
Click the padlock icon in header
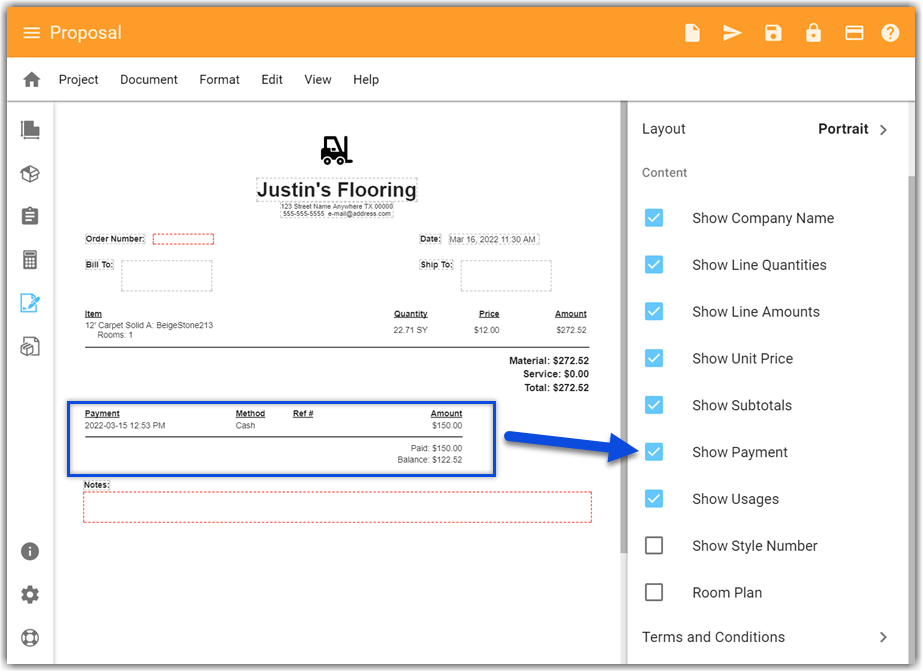[x=813, y=32]
